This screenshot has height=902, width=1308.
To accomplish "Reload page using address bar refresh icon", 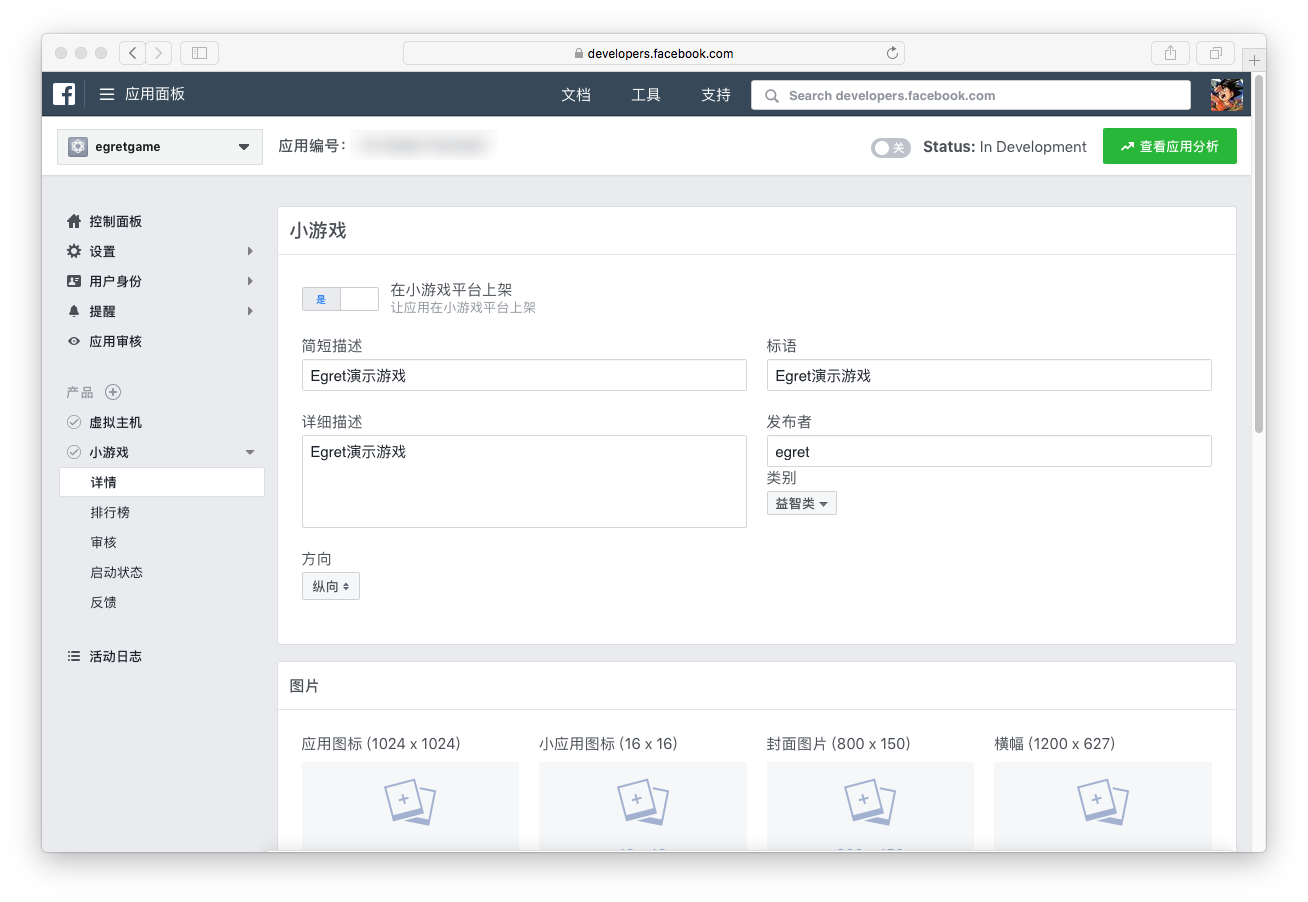I will tap(892, 53).
